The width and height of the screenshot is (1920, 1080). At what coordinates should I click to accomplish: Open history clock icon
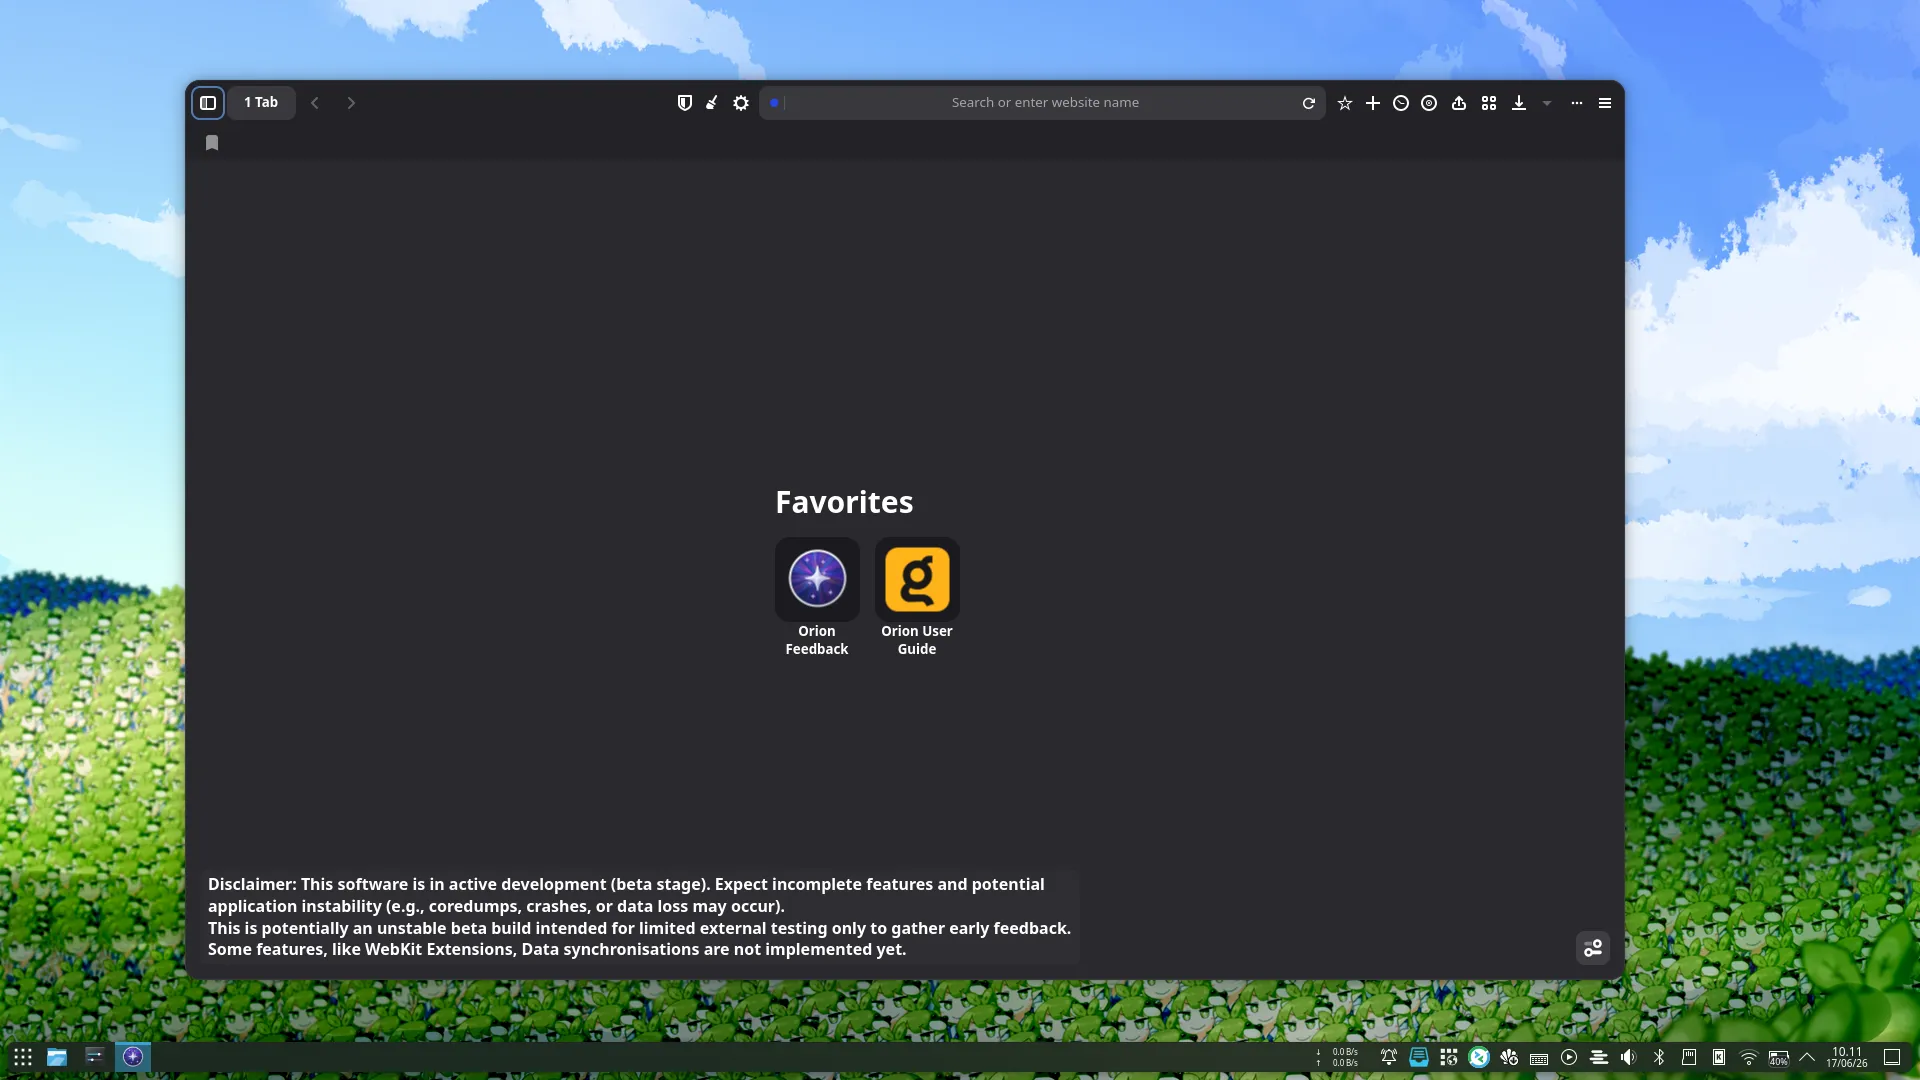coord(1401,103)
